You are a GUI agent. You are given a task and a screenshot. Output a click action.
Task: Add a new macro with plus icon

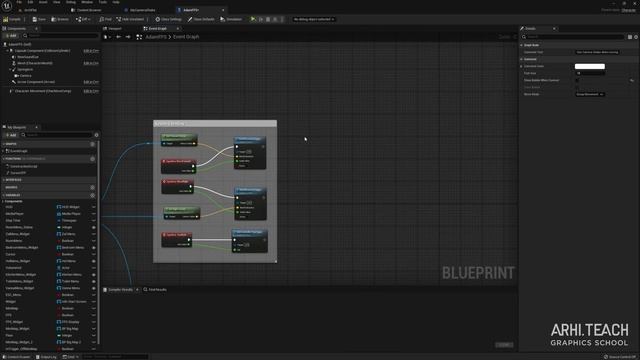[x=92, y=187]
